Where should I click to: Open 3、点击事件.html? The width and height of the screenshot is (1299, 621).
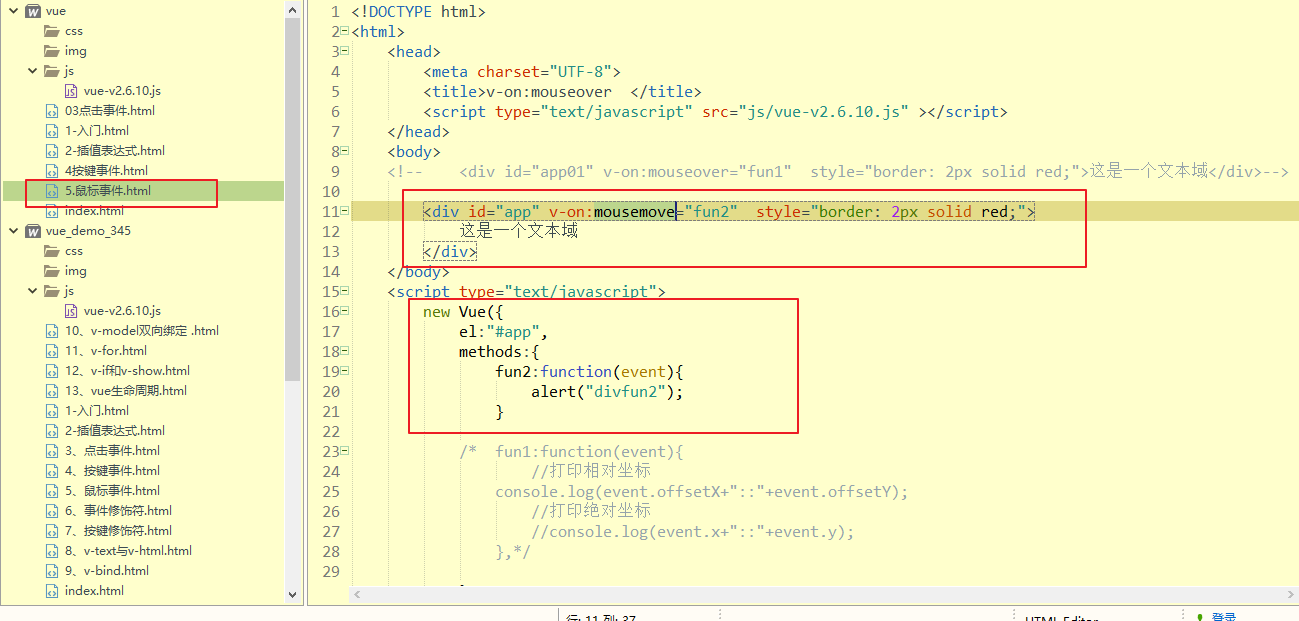(112, 451)
